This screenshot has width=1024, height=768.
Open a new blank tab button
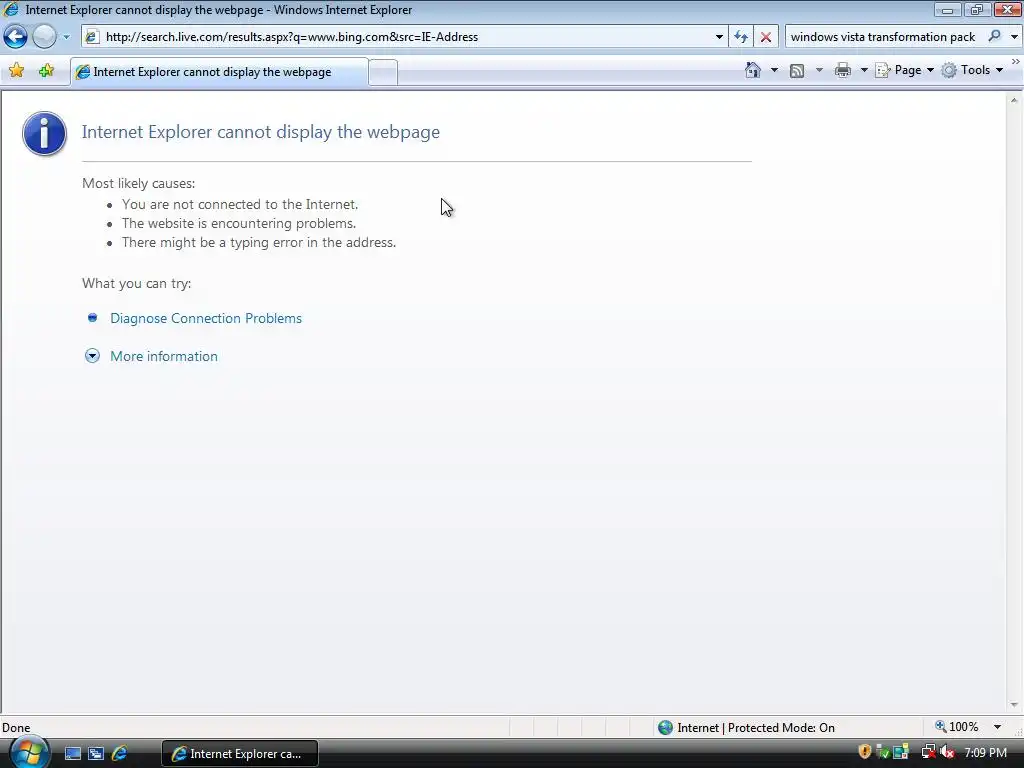coord(383,72)
